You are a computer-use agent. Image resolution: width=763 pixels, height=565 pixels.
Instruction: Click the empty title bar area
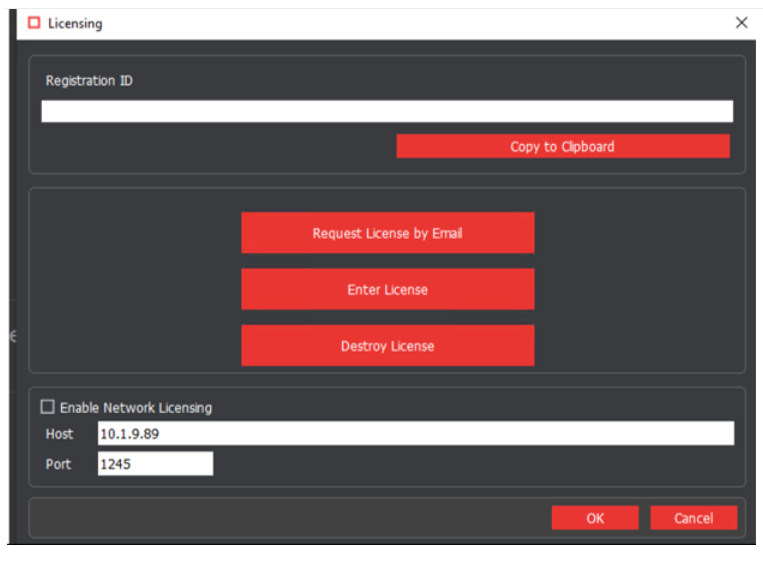click(x=400, y=23)
